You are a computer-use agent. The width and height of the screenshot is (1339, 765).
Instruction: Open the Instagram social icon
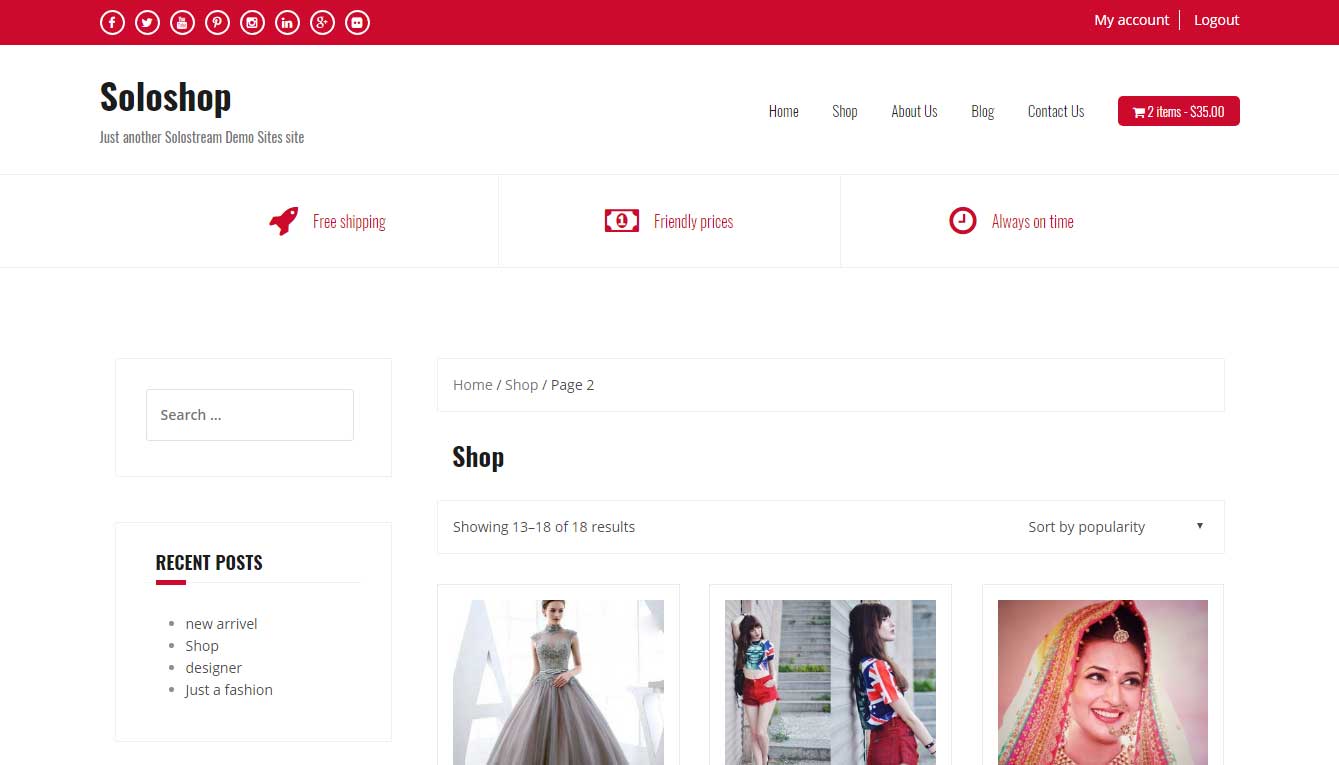[x=252, y=22]
